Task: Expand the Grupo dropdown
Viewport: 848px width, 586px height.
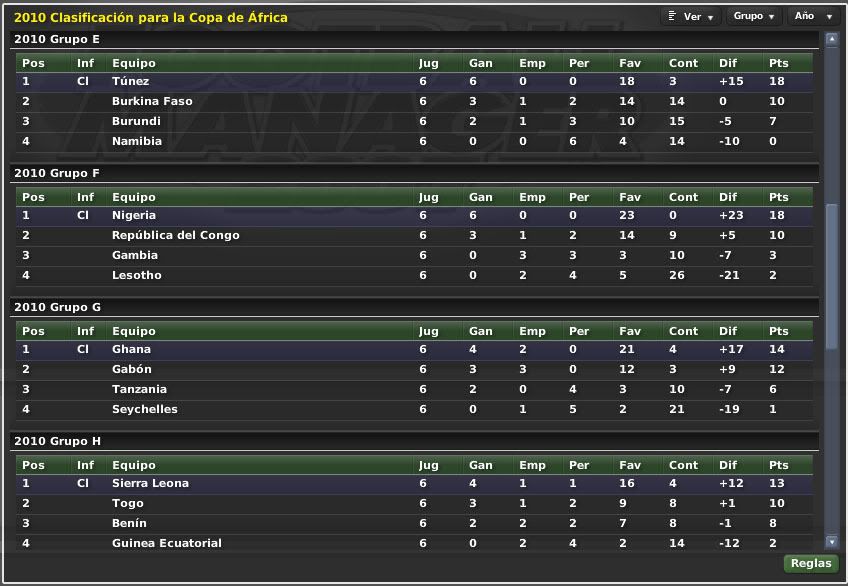Action: (x=754, y=17)
